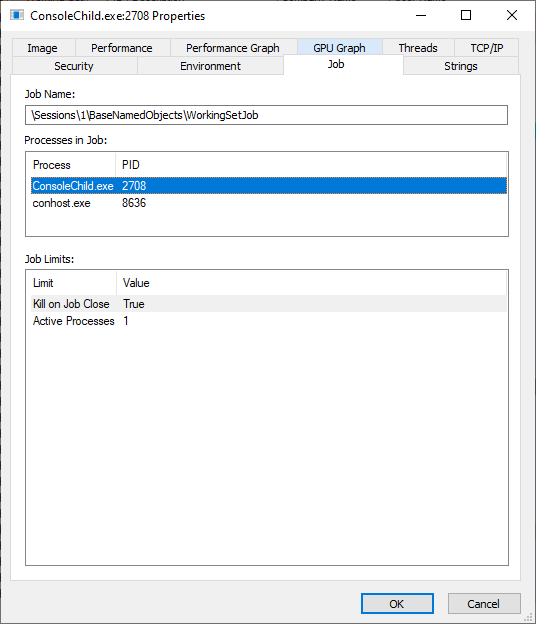Click the ConsoleChild.exe window title icon

tap(17, 16)
